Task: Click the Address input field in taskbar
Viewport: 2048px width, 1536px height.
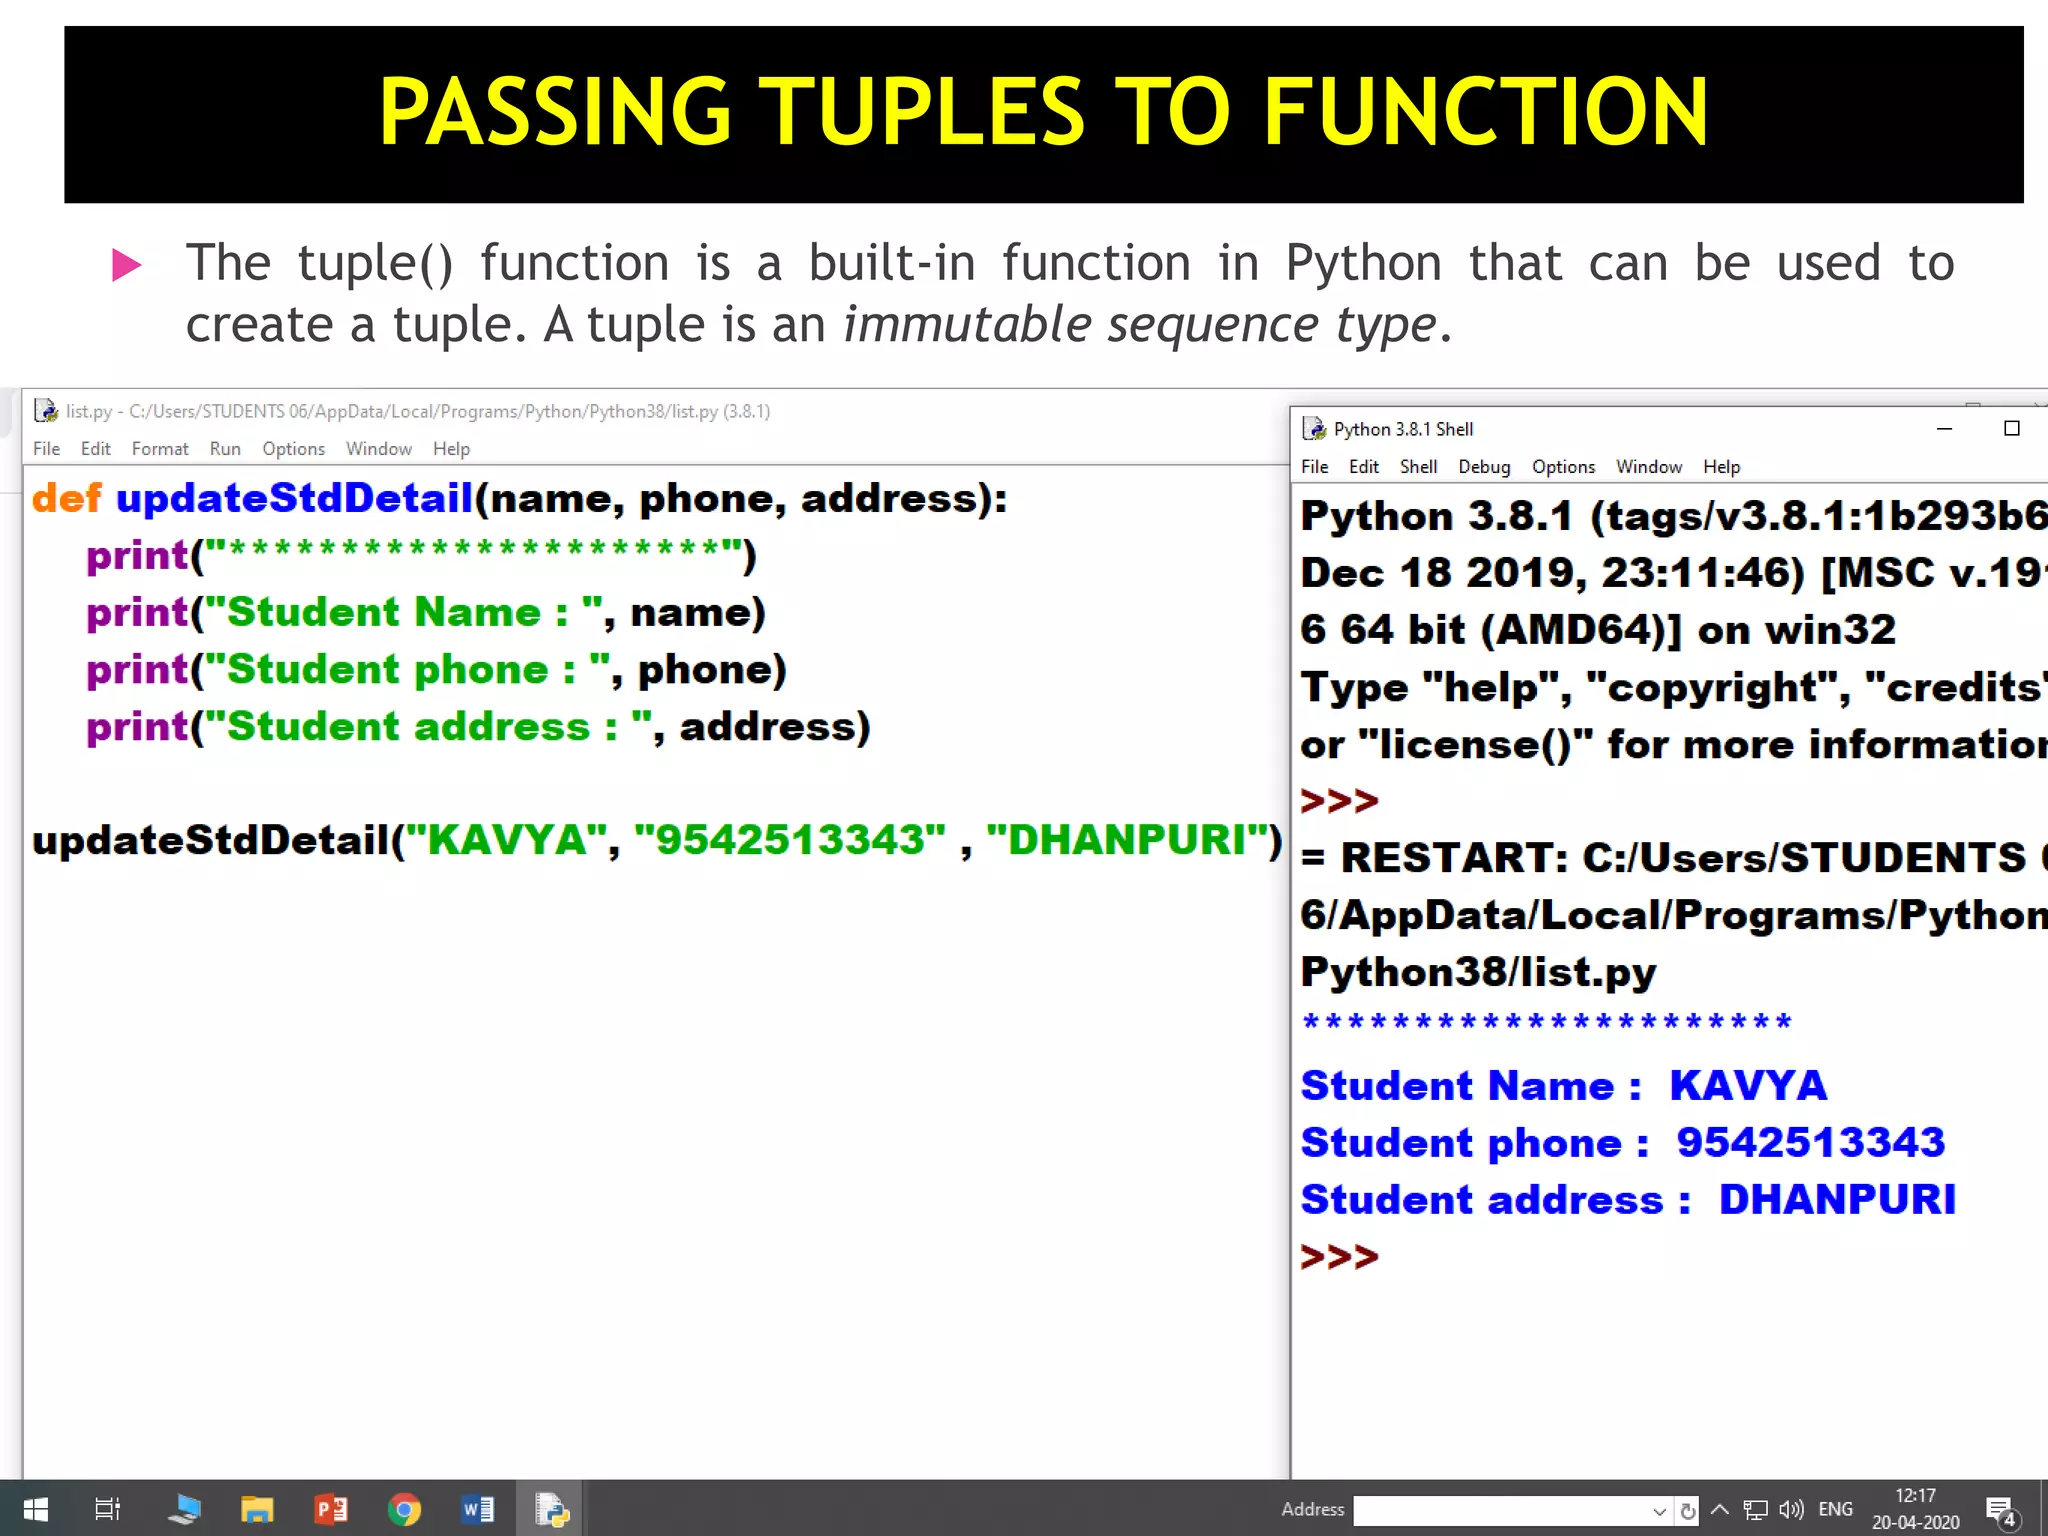Action: (1502, 1510)
